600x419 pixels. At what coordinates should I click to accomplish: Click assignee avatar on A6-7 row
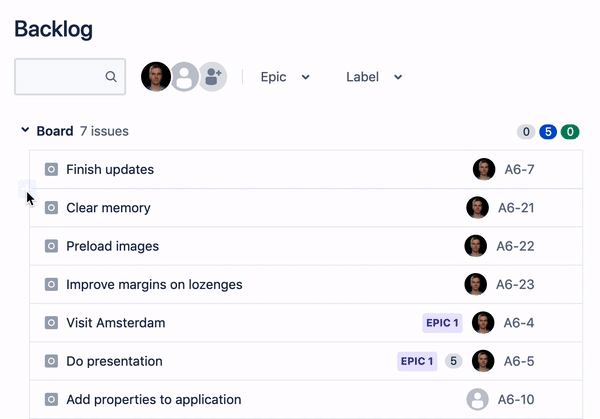pyautogui.click(x=484, y=169)
